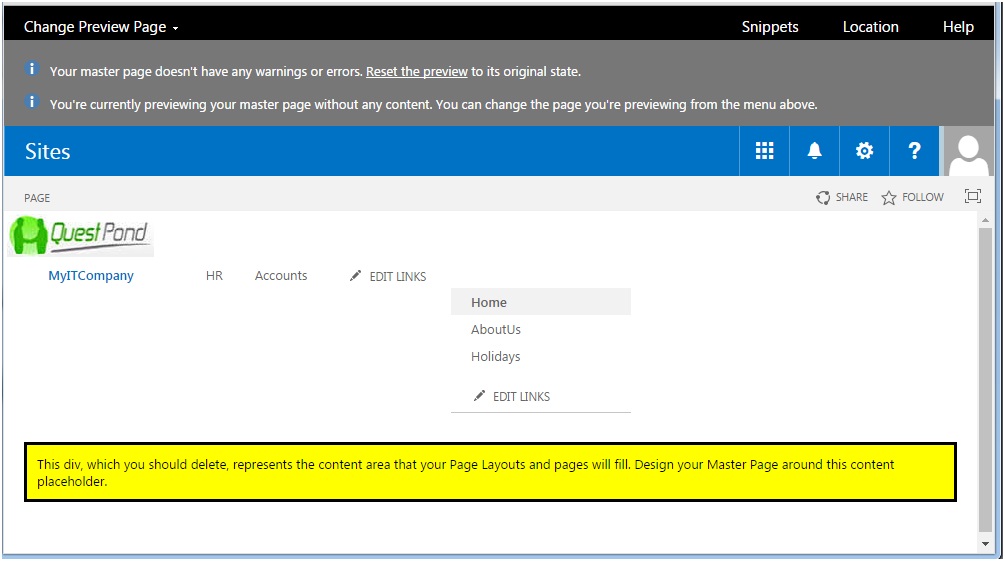Click the Follow star icon

tap(888, 197)
